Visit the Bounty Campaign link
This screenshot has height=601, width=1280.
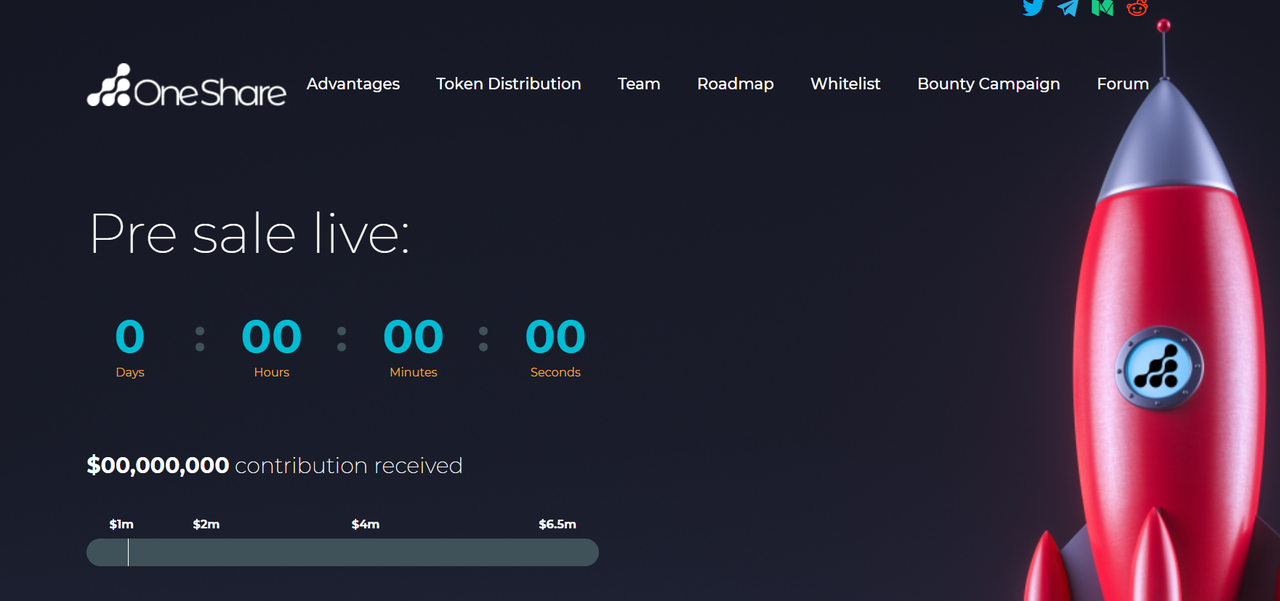[x=988, y=84]
